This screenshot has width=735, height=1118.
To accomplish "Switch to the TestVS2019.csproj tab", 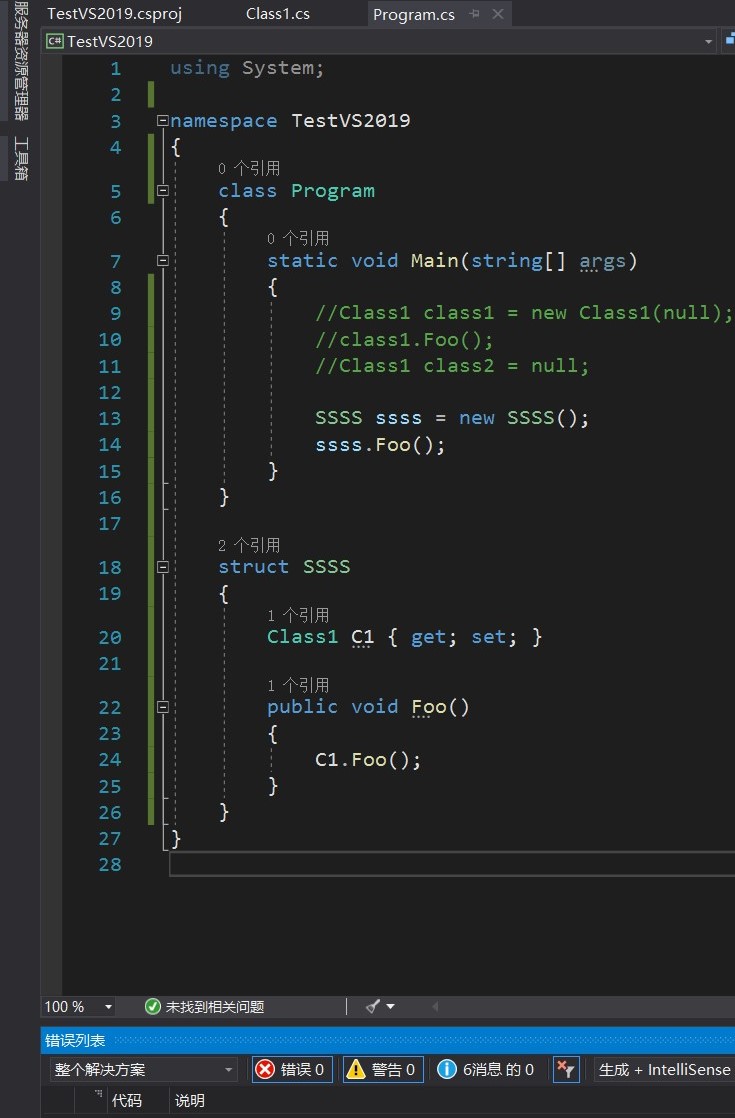I will pos(114,14).
